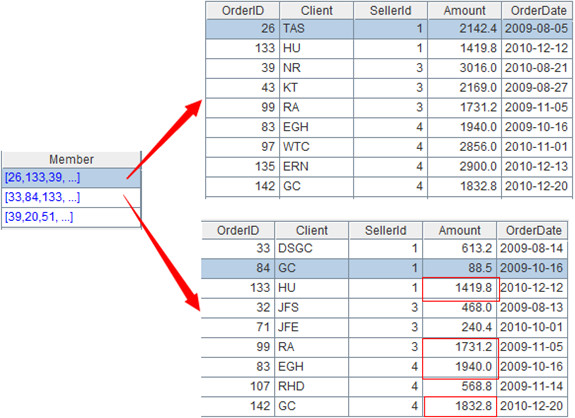575x418 pixels.
Task: Select the amount 3016.0 cell
Action: pyautogui.click(x=465, y=68)
